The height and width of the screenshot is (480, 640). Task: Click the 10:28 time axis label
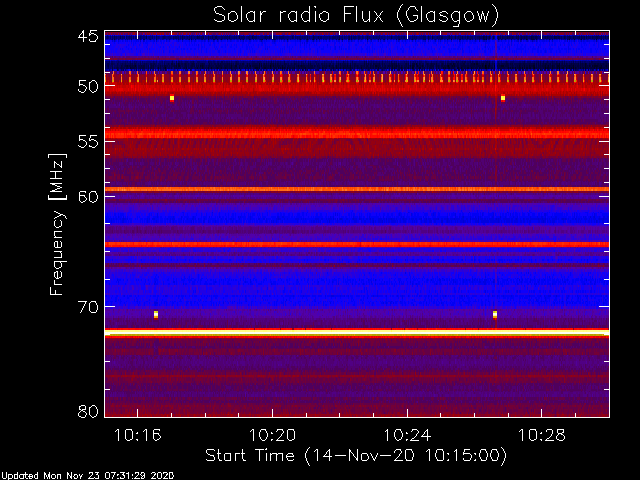point(542,435)
